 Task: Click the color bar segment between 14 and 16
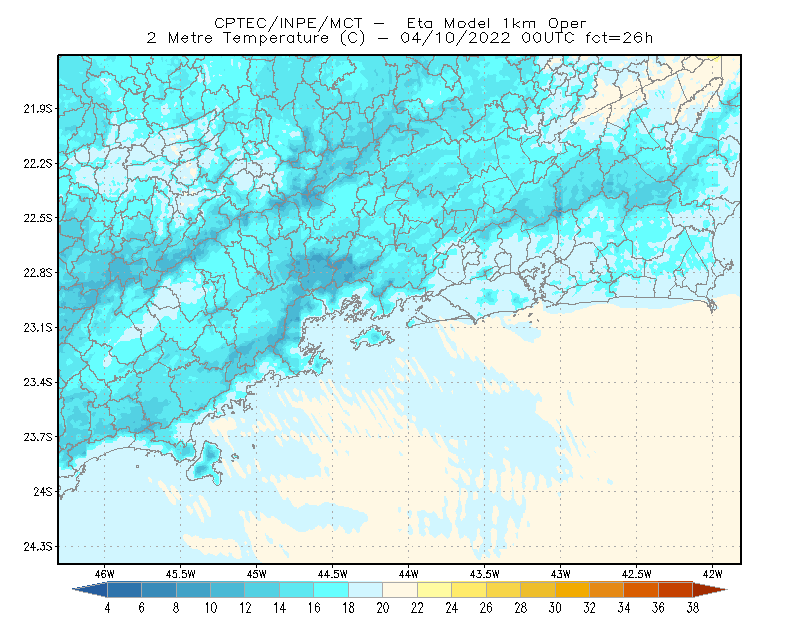tap(297, 590)
